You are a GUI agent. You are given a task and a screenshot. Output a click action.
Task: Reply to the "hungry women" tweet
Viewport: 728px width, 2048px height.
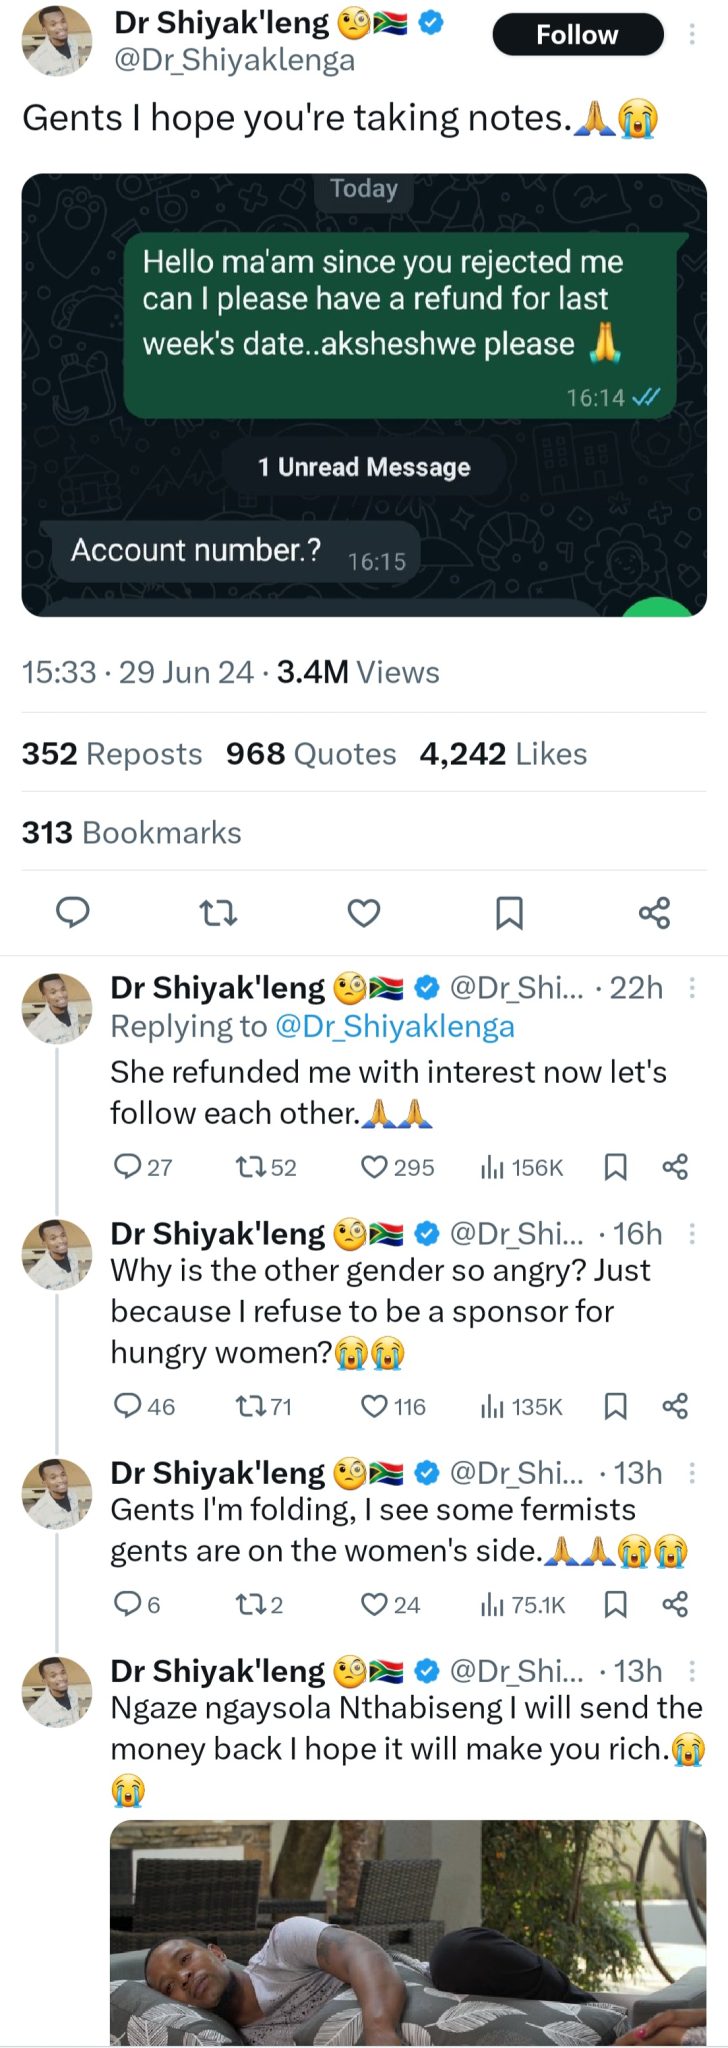128,1407
